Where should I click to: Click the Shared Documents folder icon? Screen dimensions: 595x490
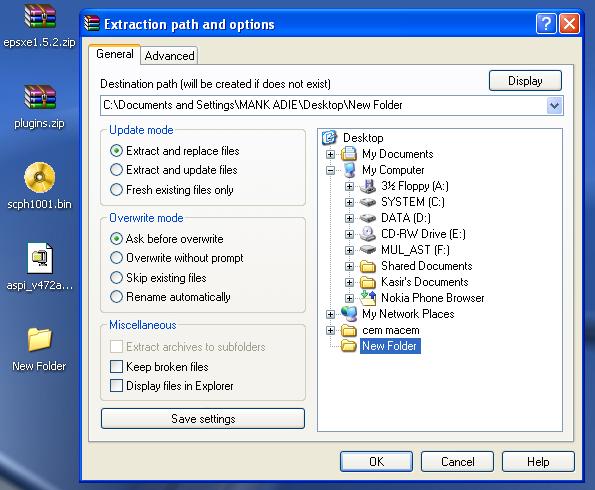point(368,266)
